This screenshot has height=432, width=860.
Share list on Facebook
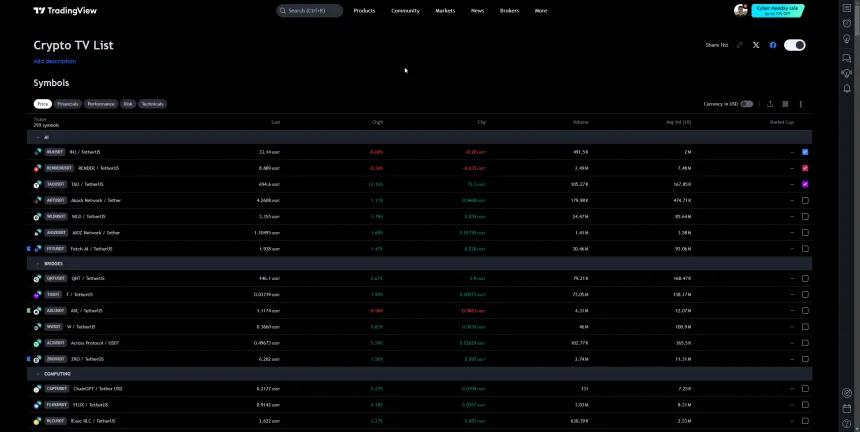pyautogui.click(x=773, y=45)
